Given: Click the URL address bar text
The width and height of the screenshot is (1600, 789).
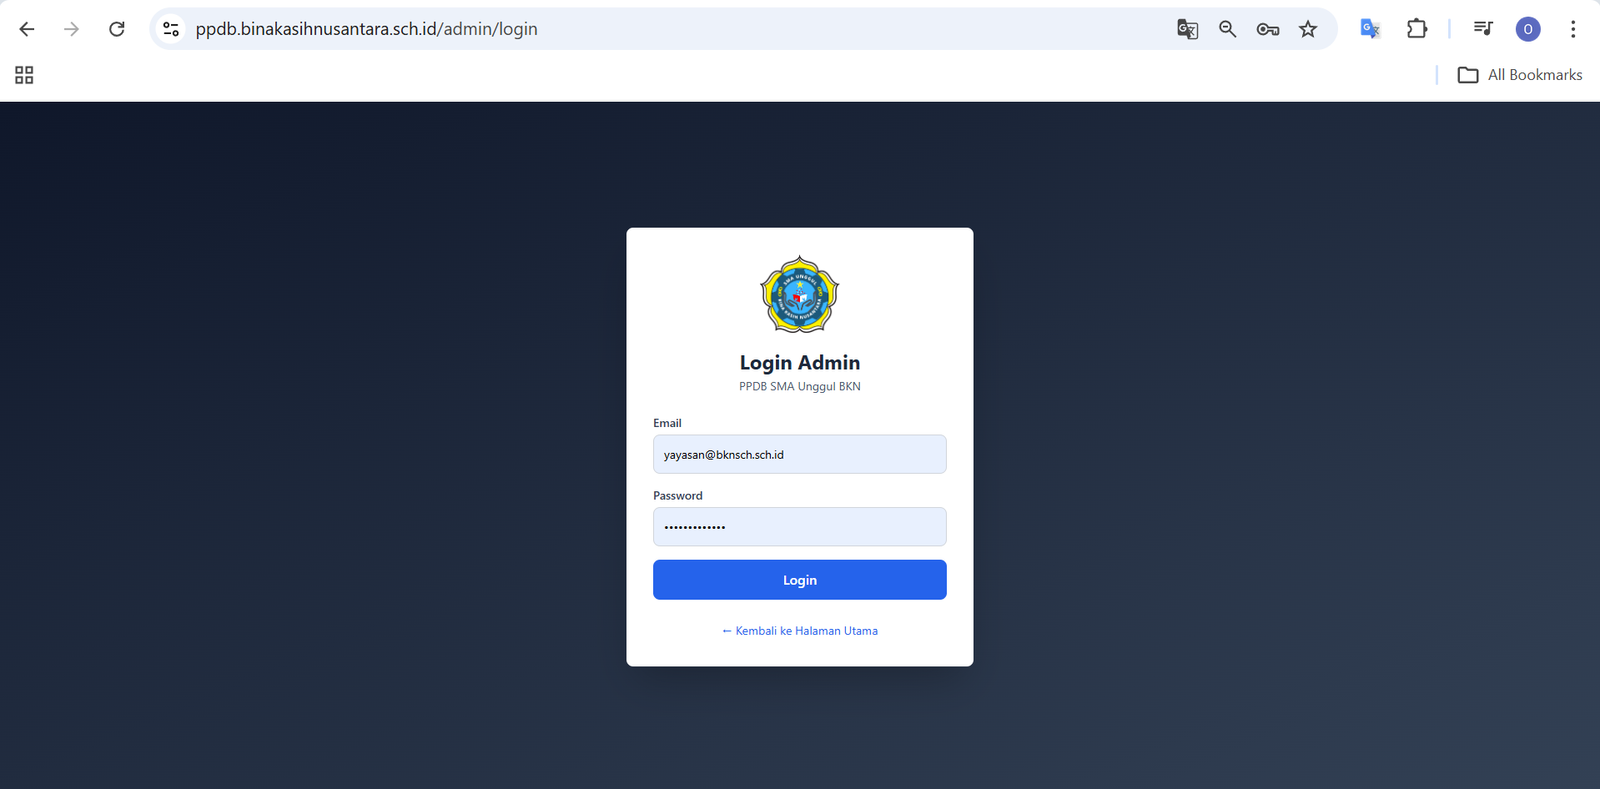Looking at the screenshot, I should [366, 29].
